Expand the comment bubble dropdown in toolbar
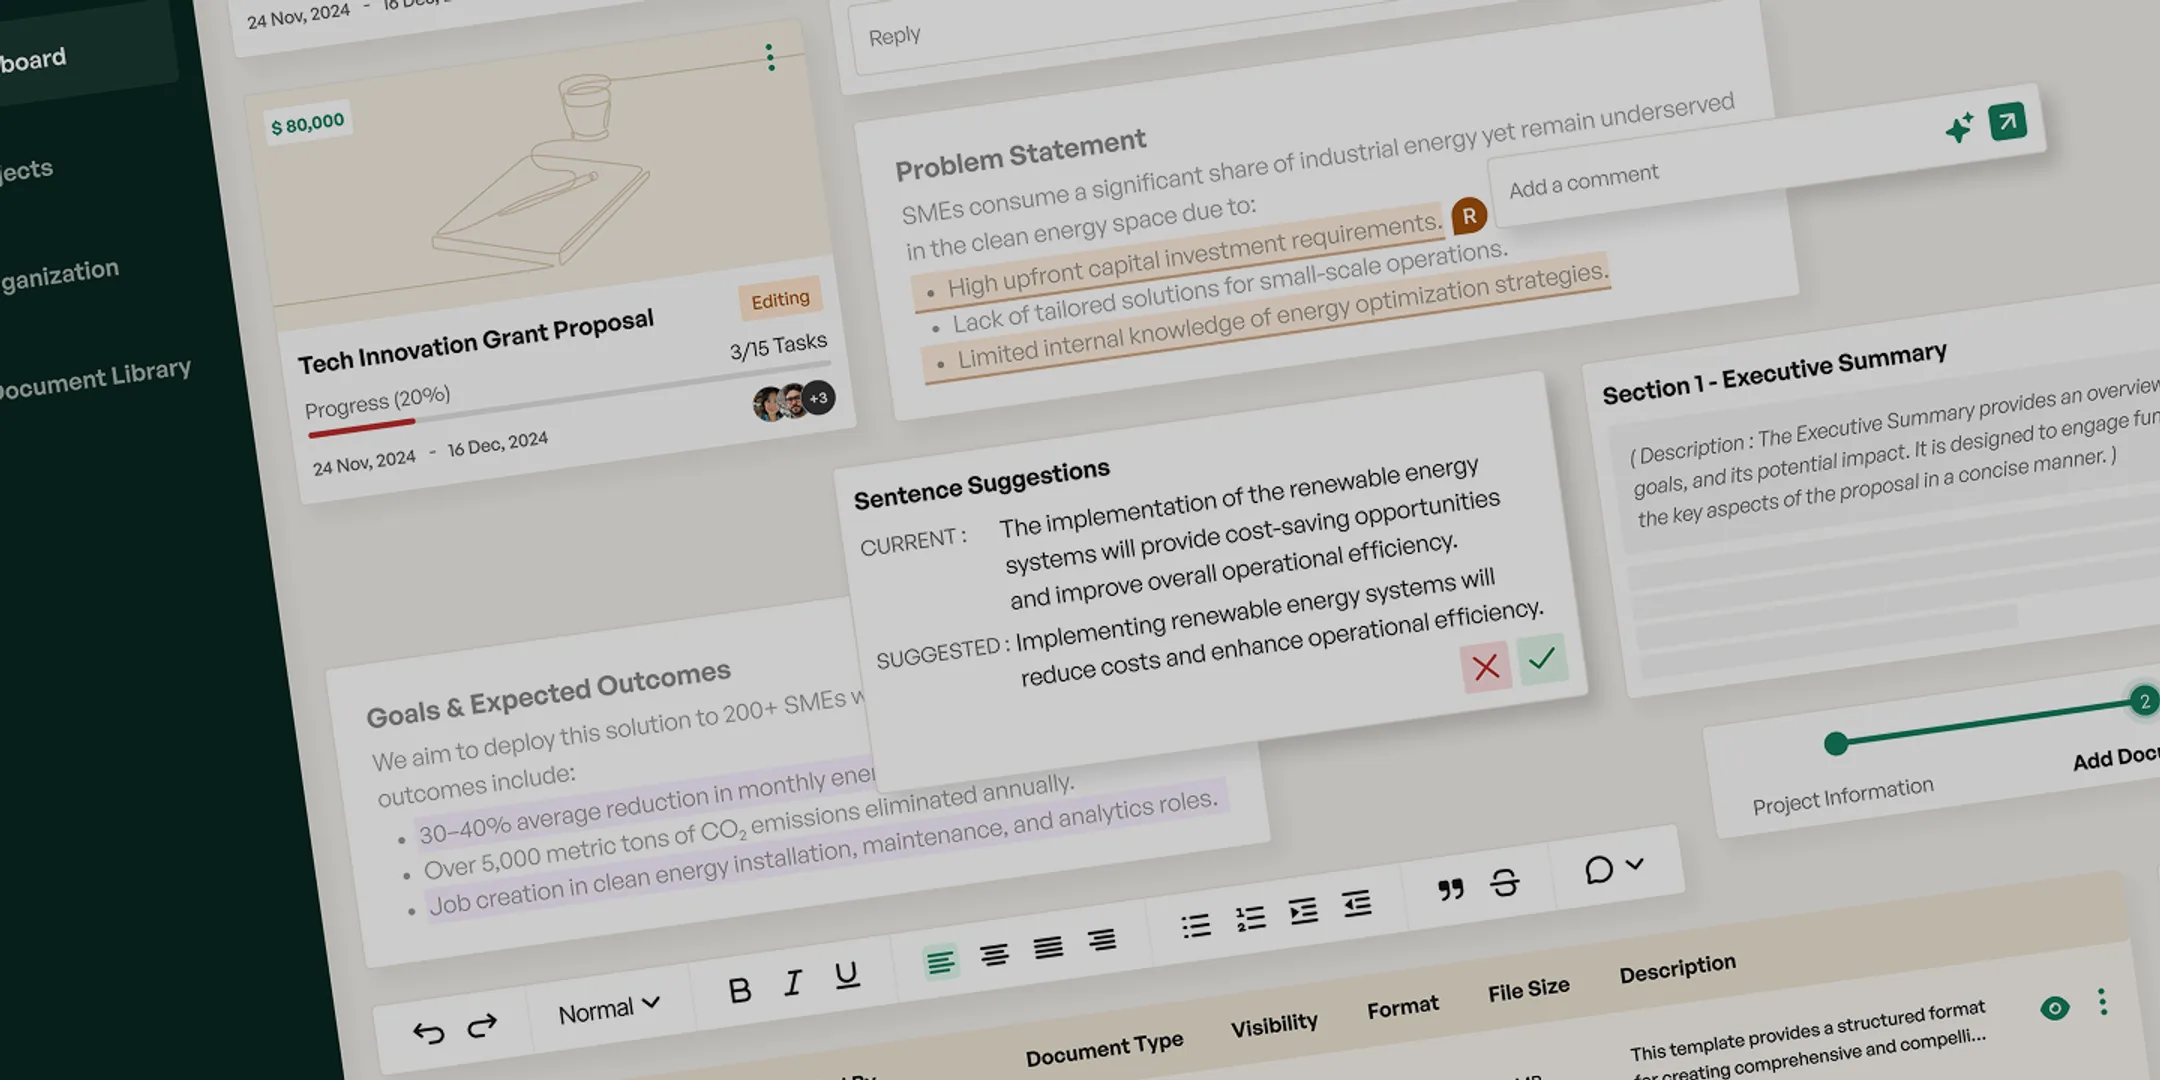The height and width of the screenshot is (1080, 2160). pos(1613,868)
